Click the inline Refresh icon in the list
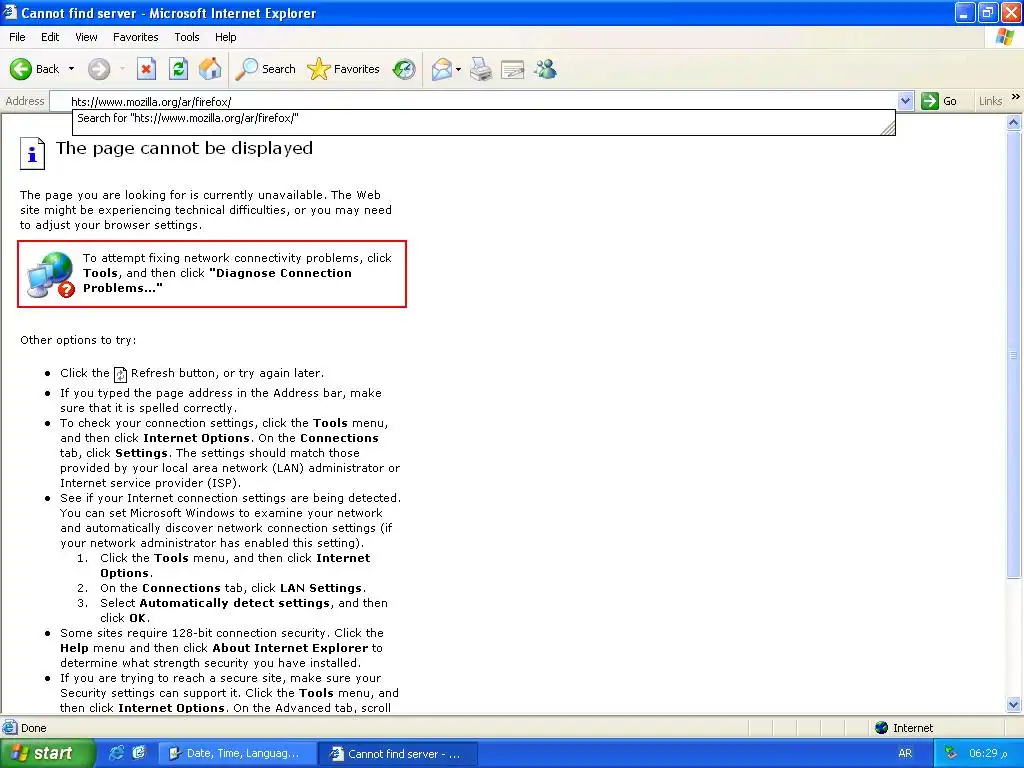The image size is (1024, 768). [x=120, y=374]
